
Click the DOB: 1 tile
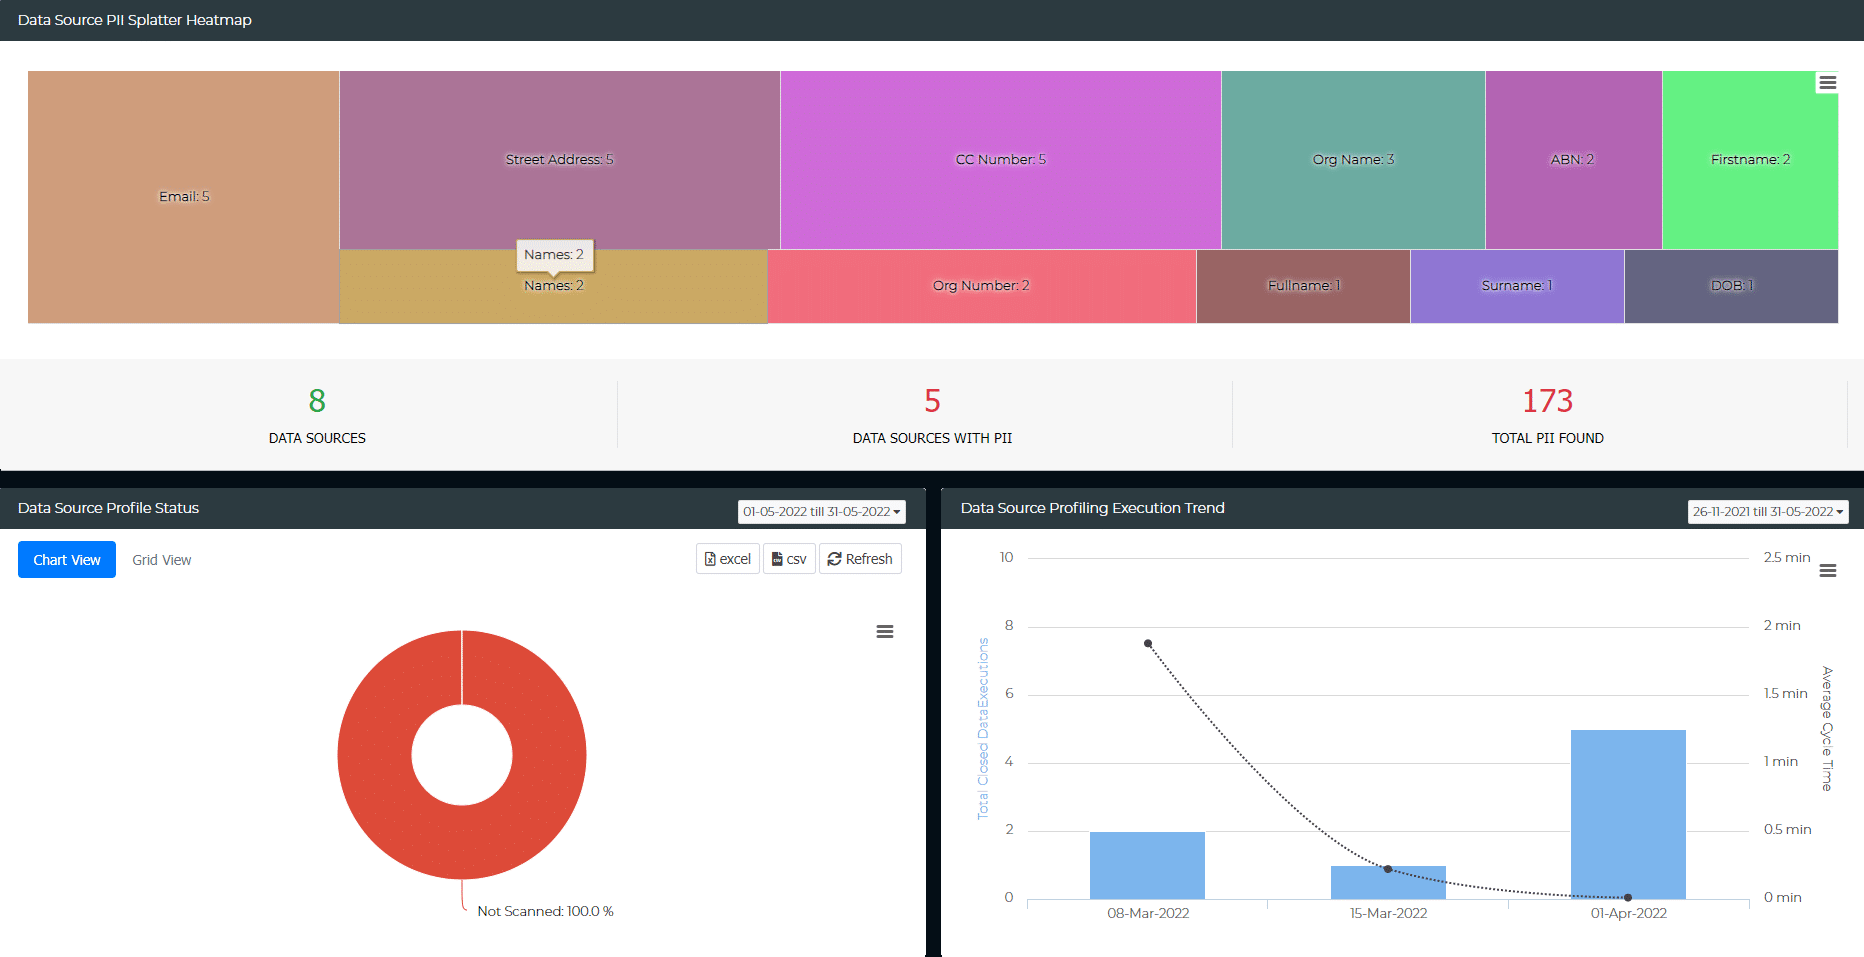coord(1732,286)
